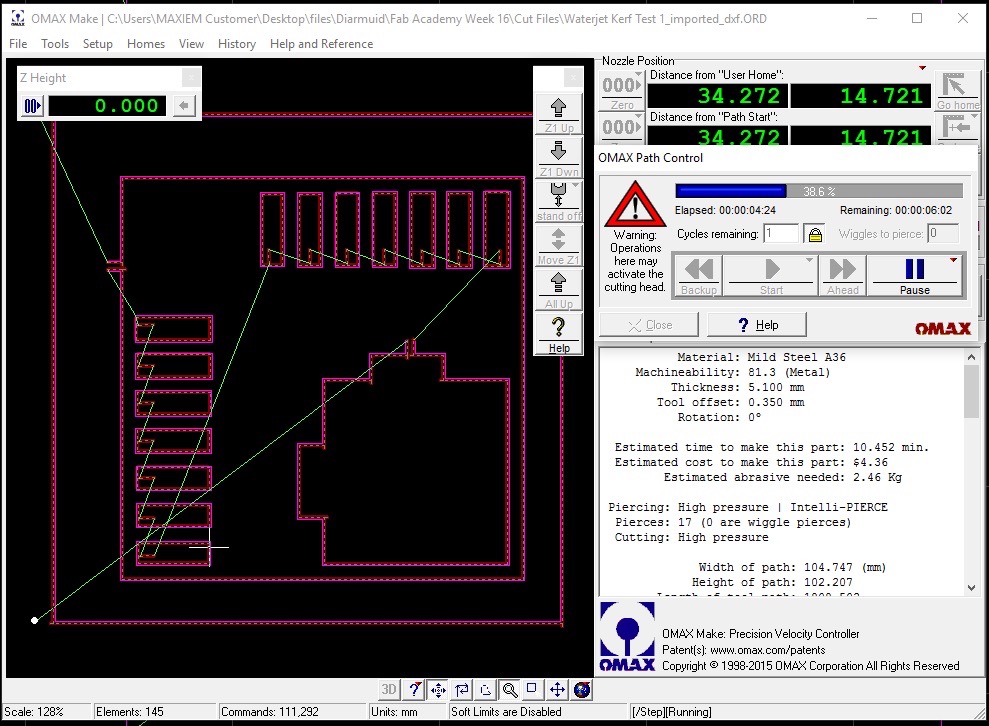The width and height of the screenshot is (989, 726).
Task: Click the info panel scrollbar down arrow
Action: (971, 587)
